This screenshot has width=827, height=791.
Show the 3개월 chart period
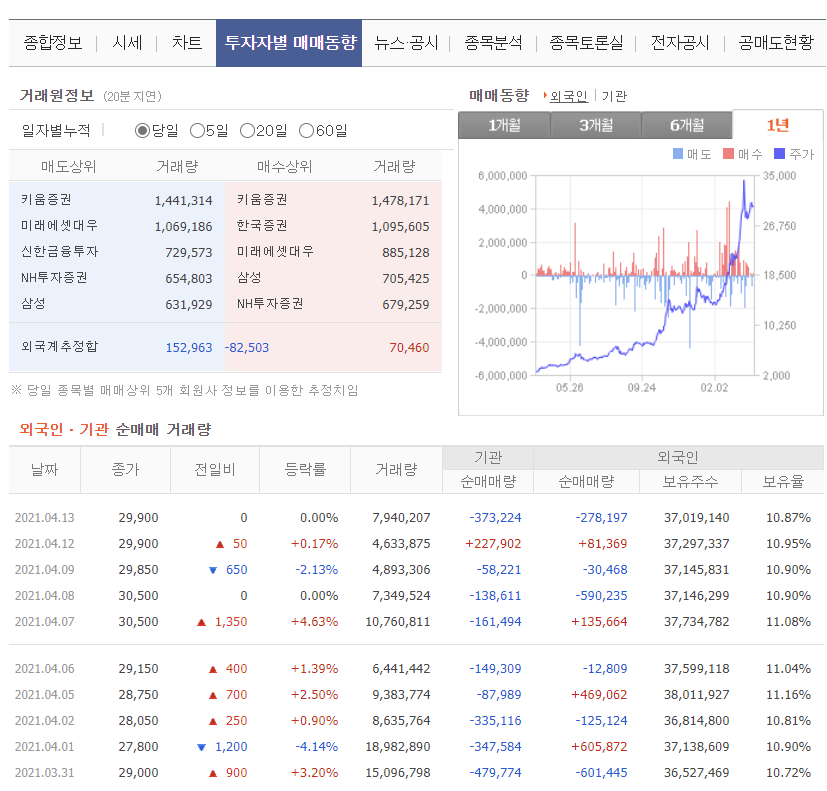[596, 126]
